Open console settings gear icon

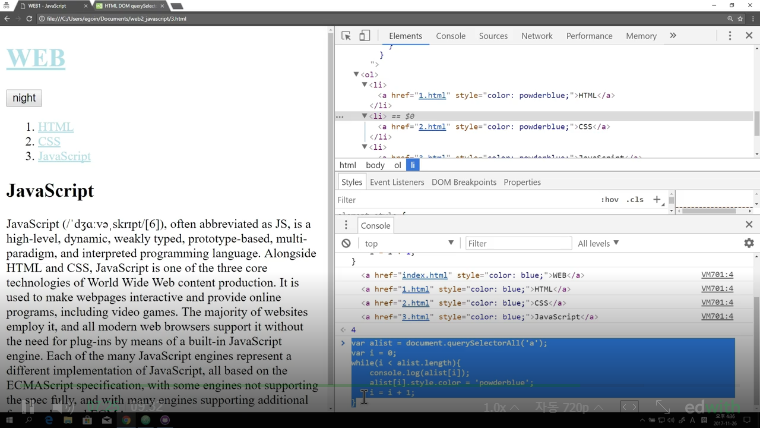pos(749,243)
